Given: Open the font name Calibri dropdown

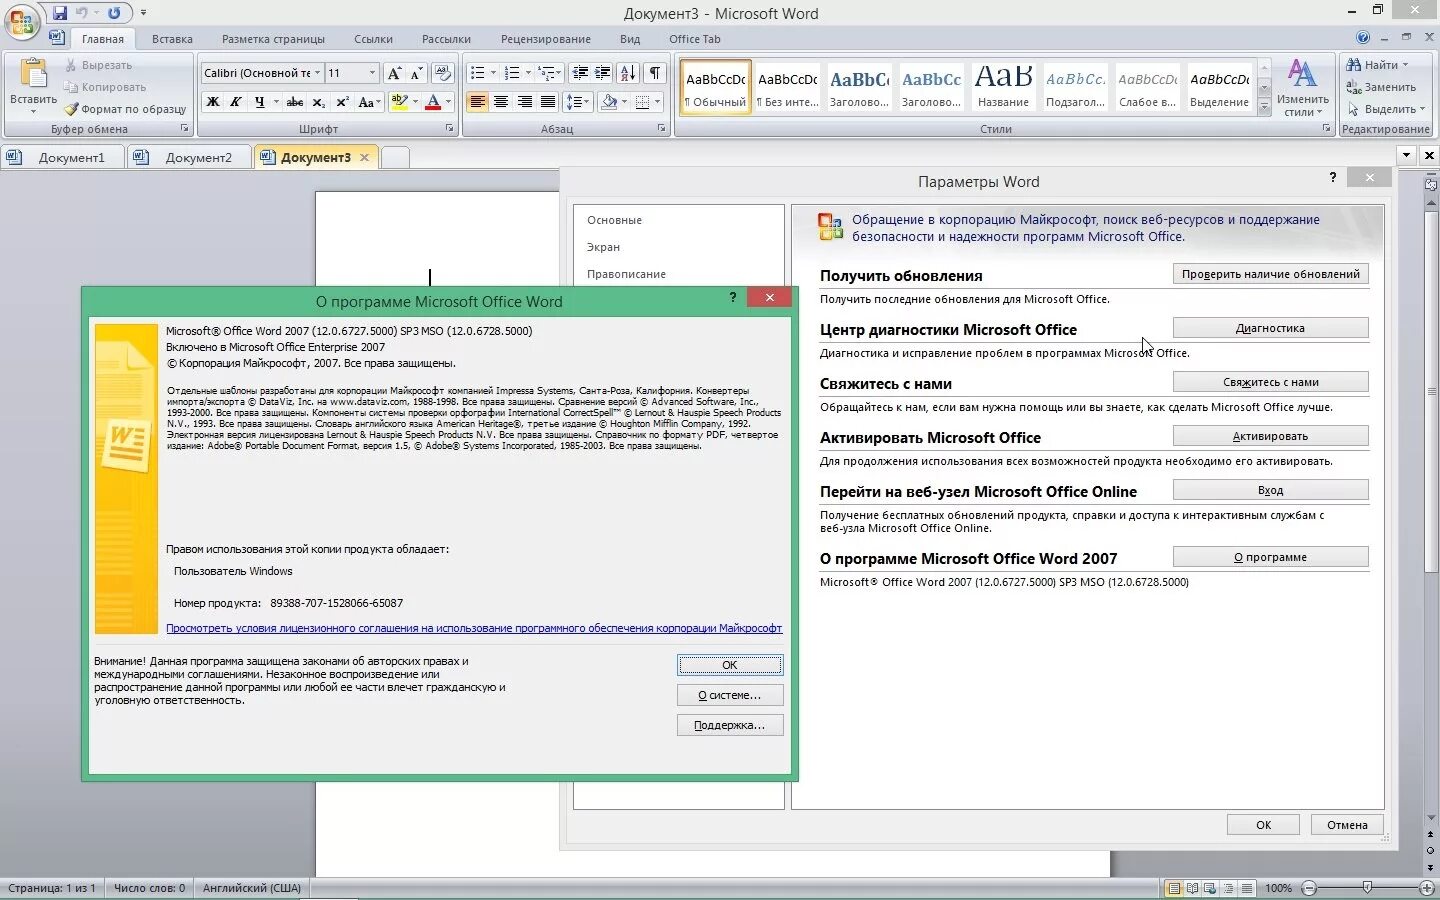Looking at the screenshot, I should (x=318, y=73).
